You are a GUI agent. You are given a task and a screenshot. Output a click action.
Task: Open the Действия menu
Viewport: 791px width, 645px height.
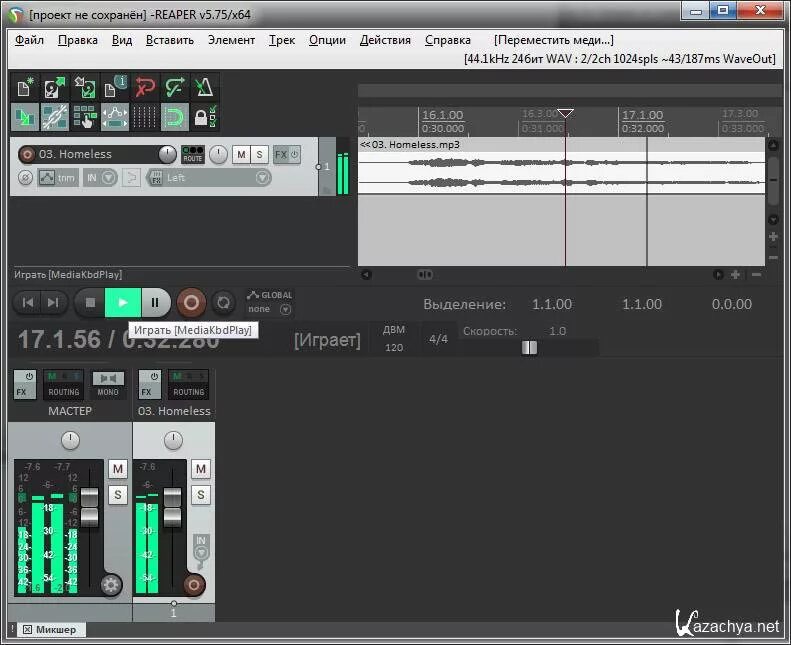(x=385, y=40)
